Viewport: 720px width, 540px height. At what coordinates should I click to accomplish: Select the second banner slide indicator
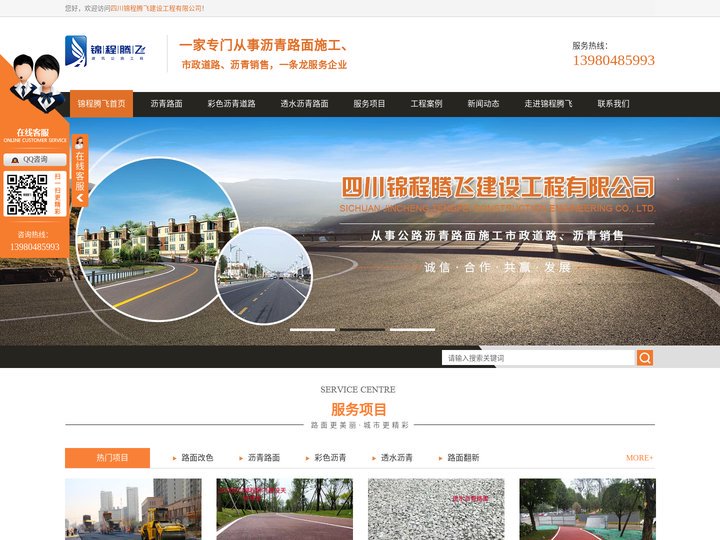click(x=362, y=330)
